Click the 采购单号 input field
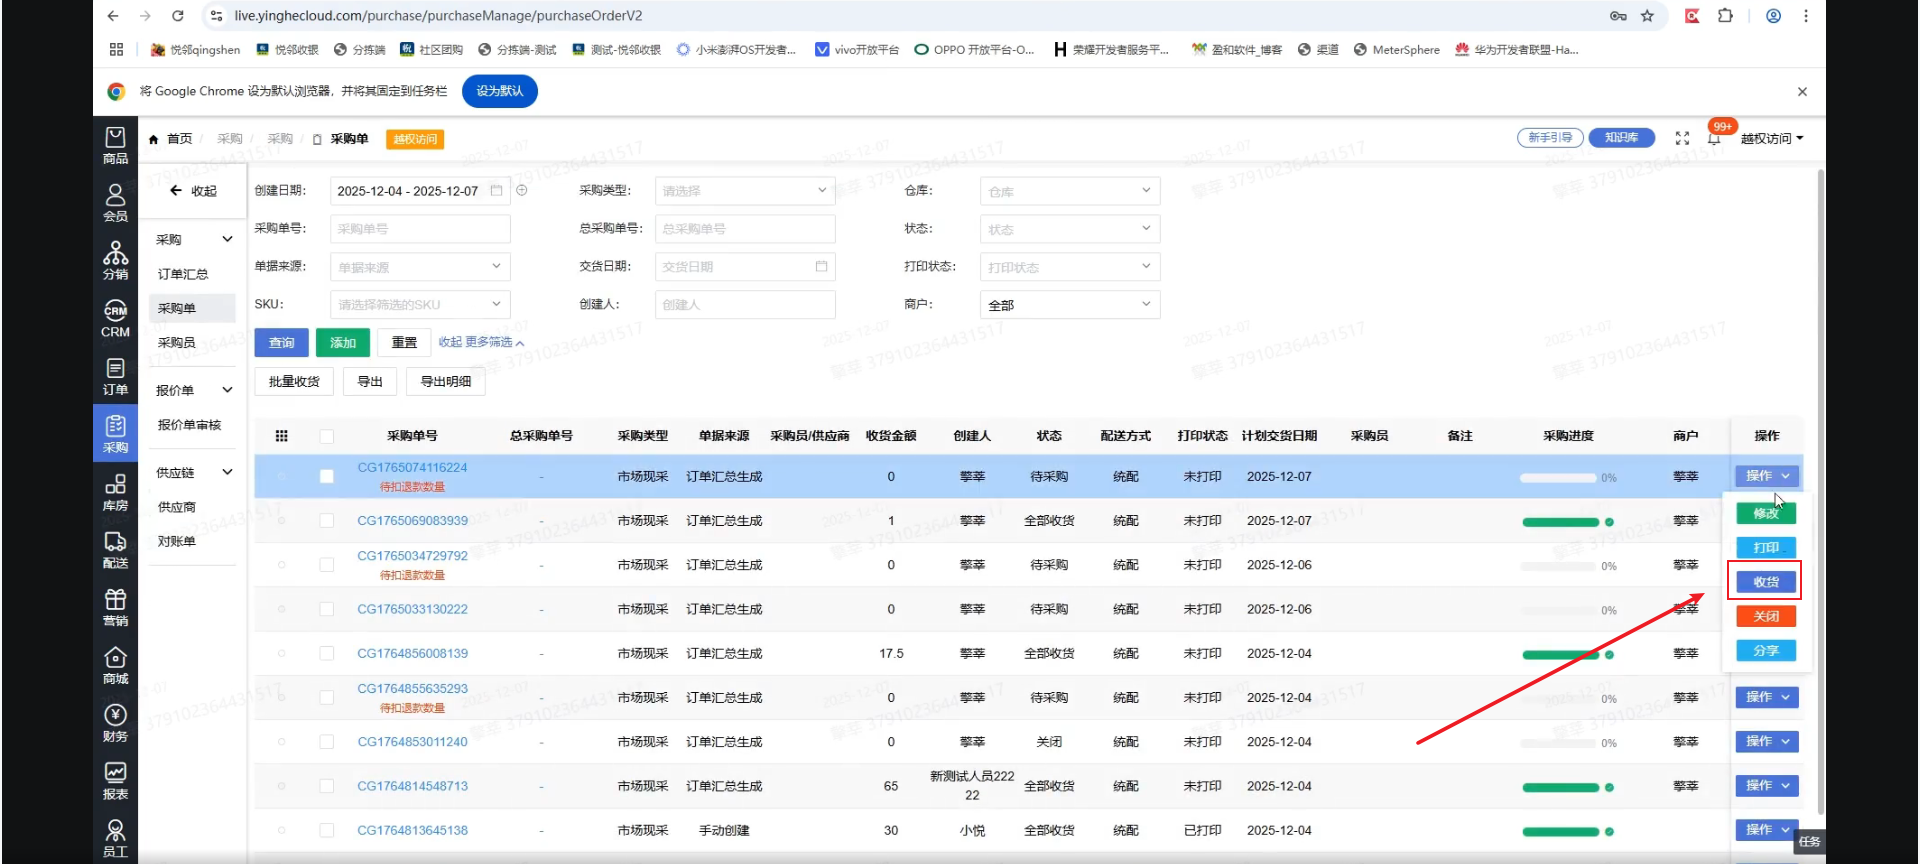1920x864 pixels. [420, 229]
